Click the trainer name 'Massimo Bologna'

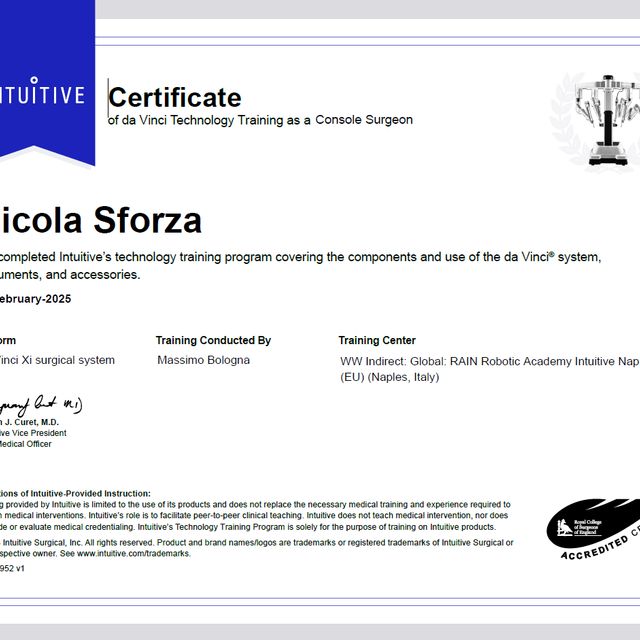(x=203, y=360)
